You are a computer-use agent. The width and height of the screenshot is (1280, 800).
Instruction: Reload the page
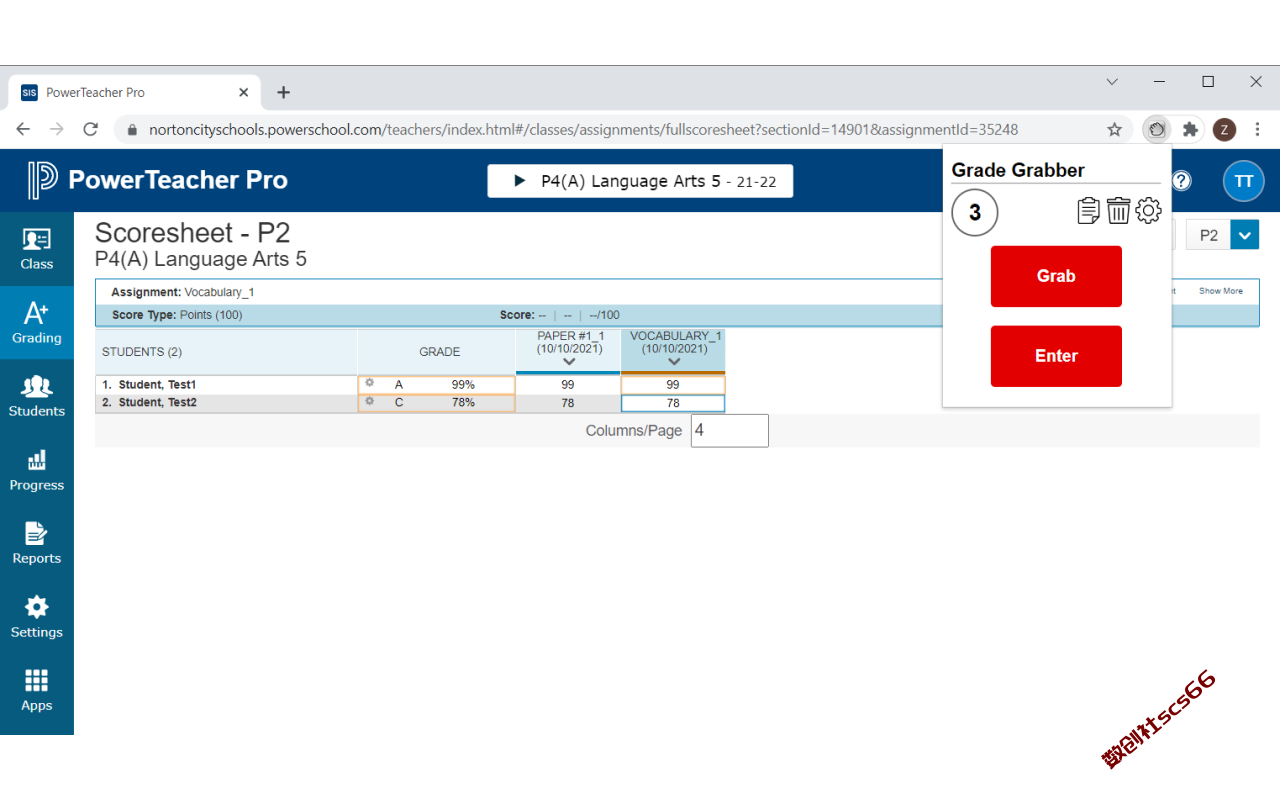(90, 129)
